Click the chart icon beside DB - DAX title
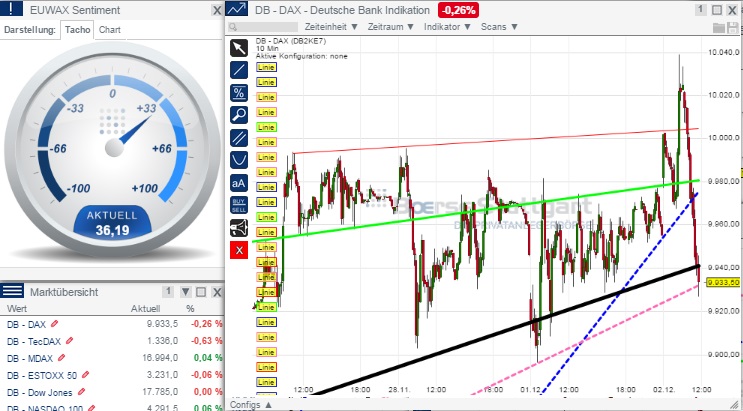The height and width of the screenshot is (411, 743). (x=236, y=9)
